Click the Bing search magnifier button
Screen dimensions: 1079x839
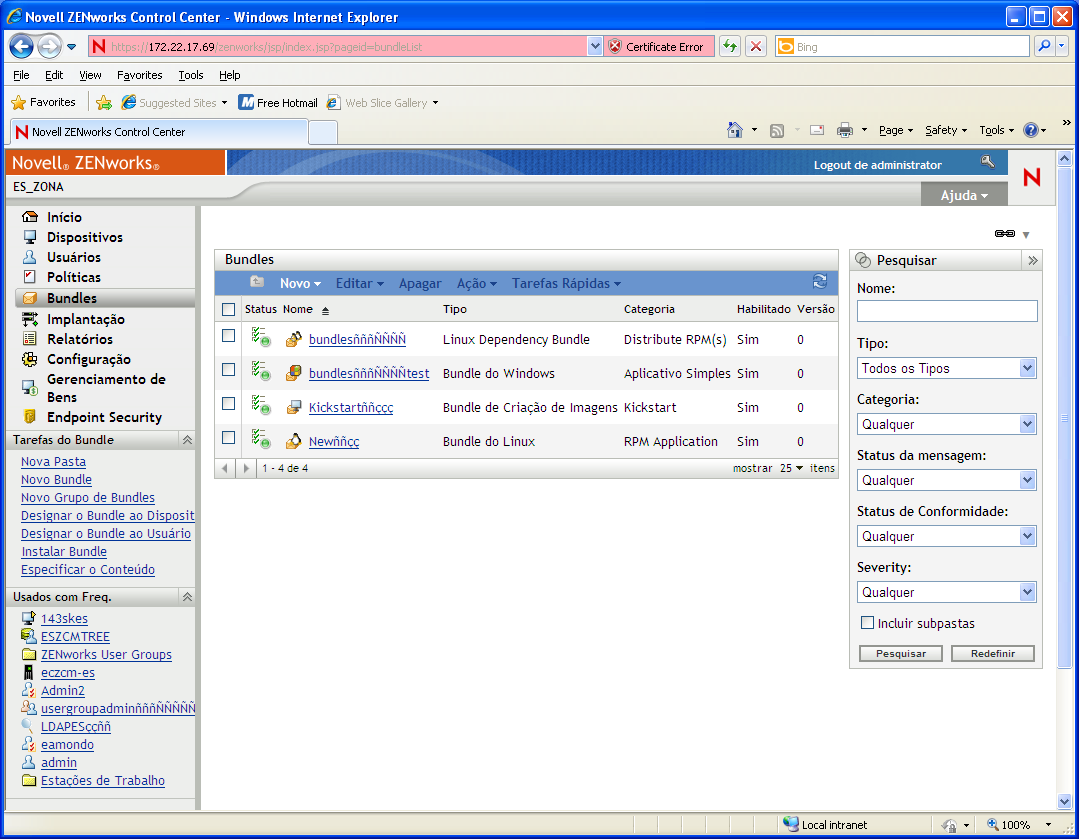tap(1045, 47)
